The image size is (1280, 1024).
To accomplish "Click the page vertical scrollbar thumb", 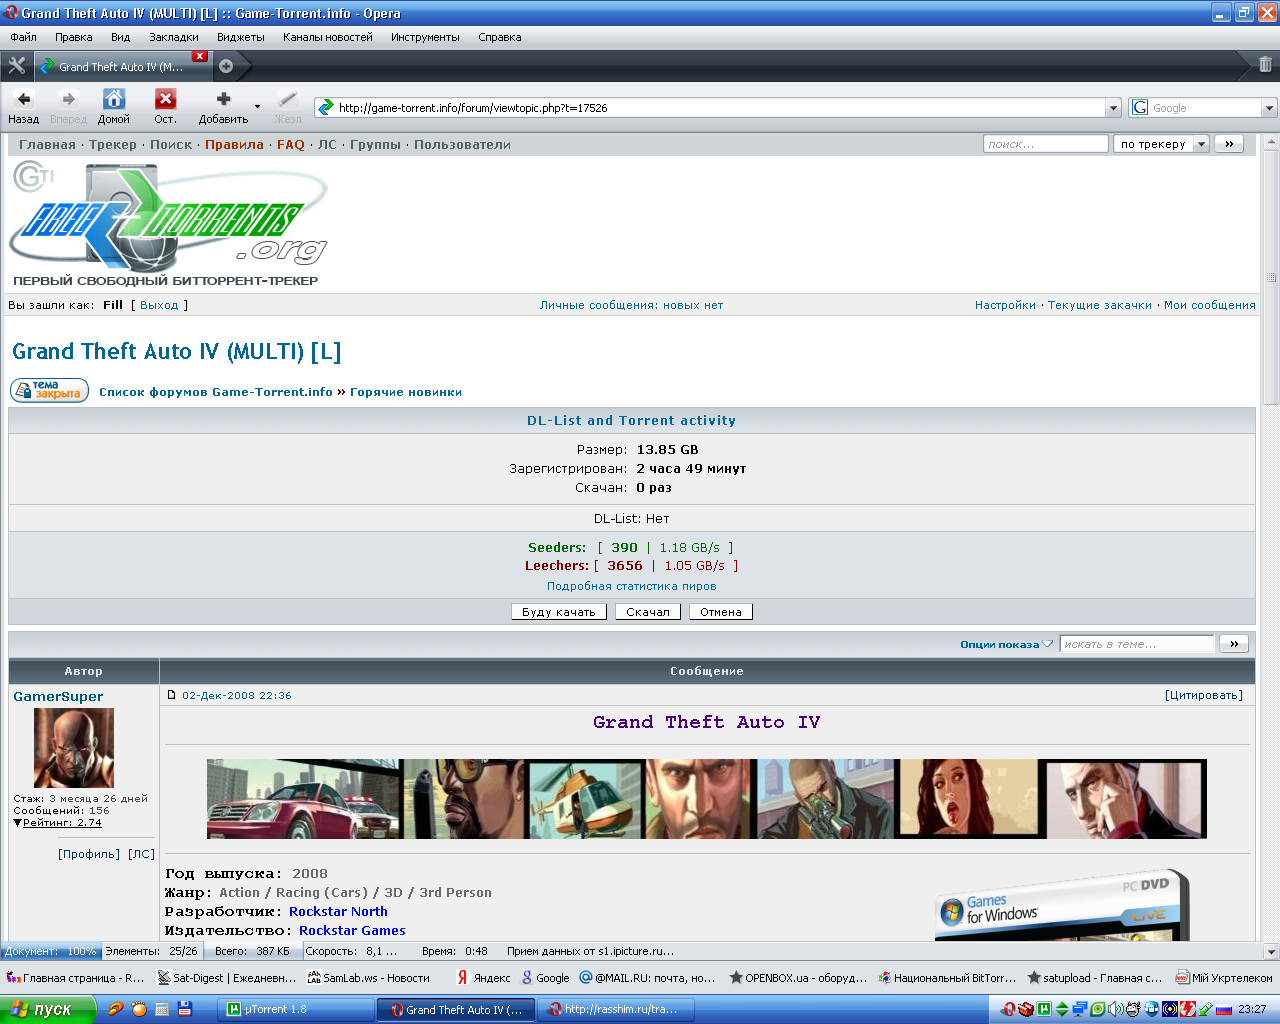I will (1271, 277).
